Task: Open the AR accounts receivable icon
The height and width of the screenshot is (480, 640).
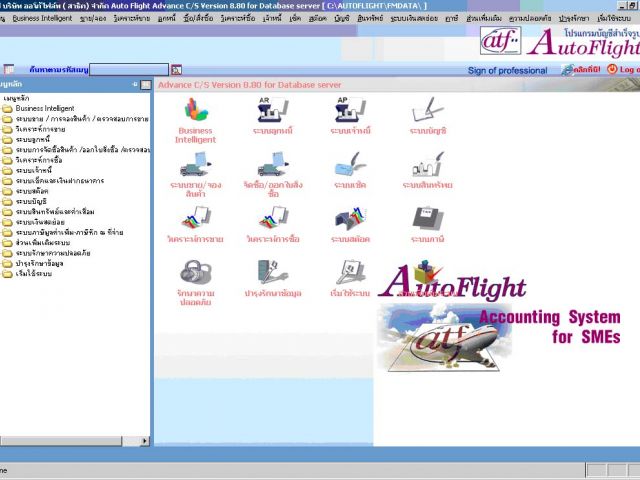Action: pos(272,111)
